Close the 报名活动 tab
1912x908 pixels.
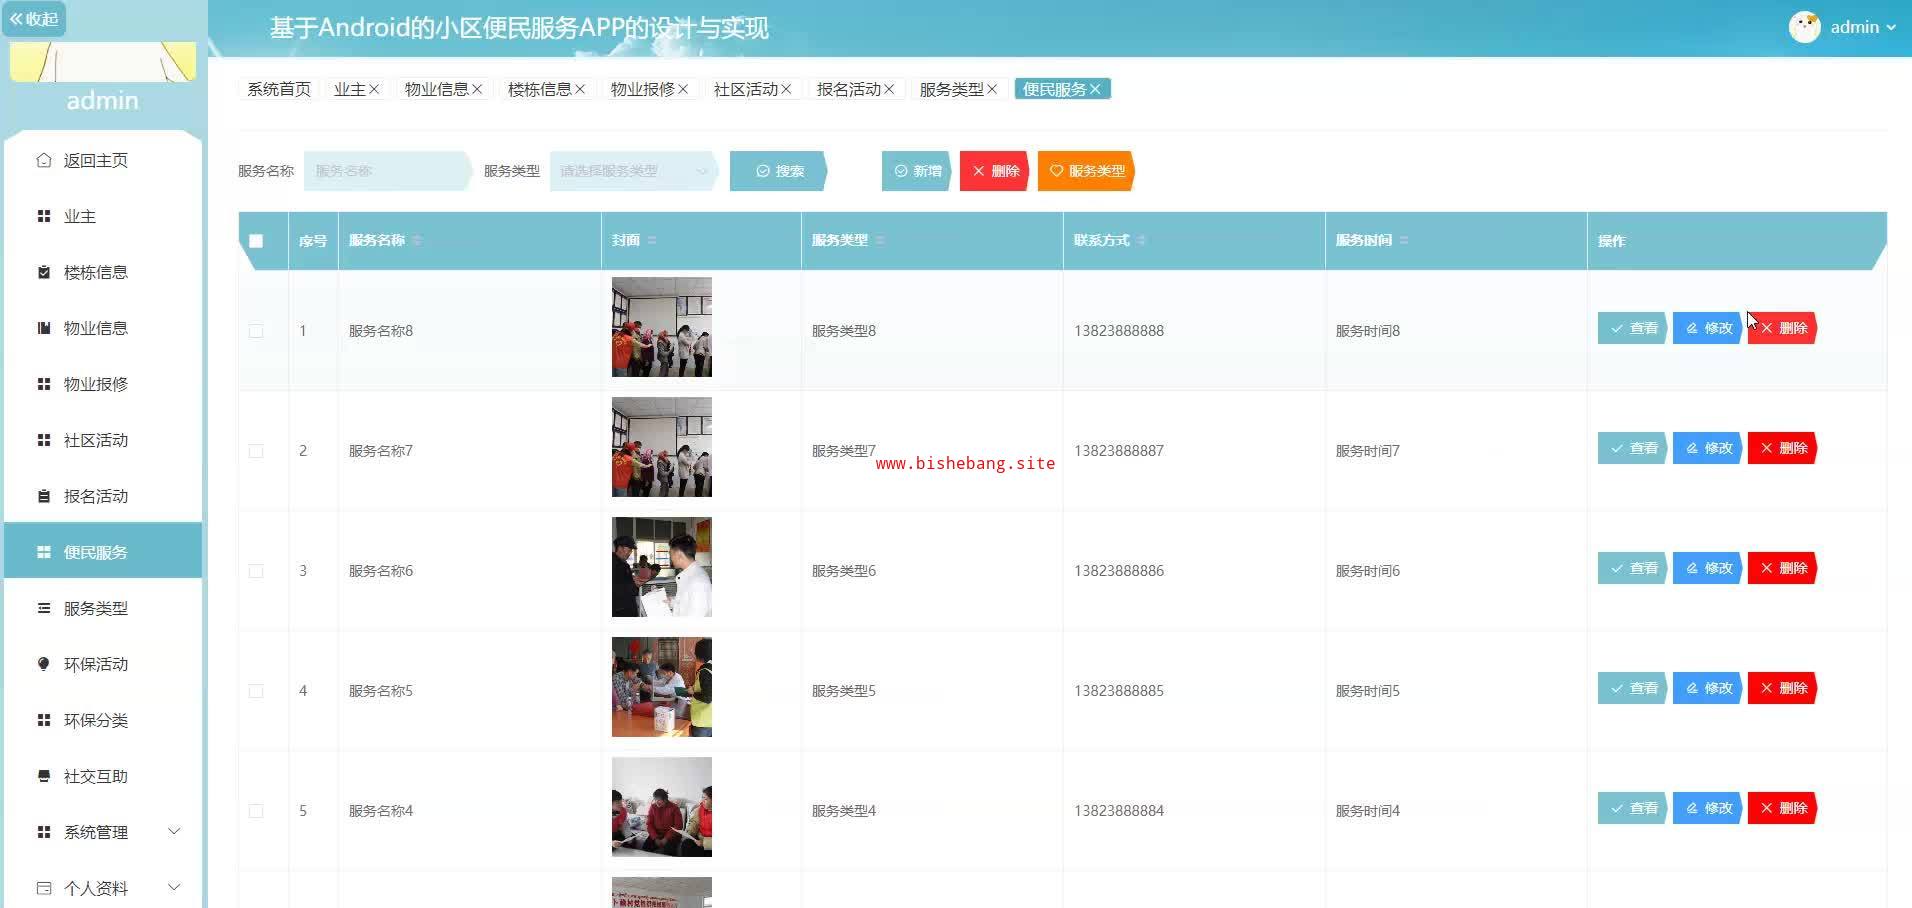[x=889, y=89]
